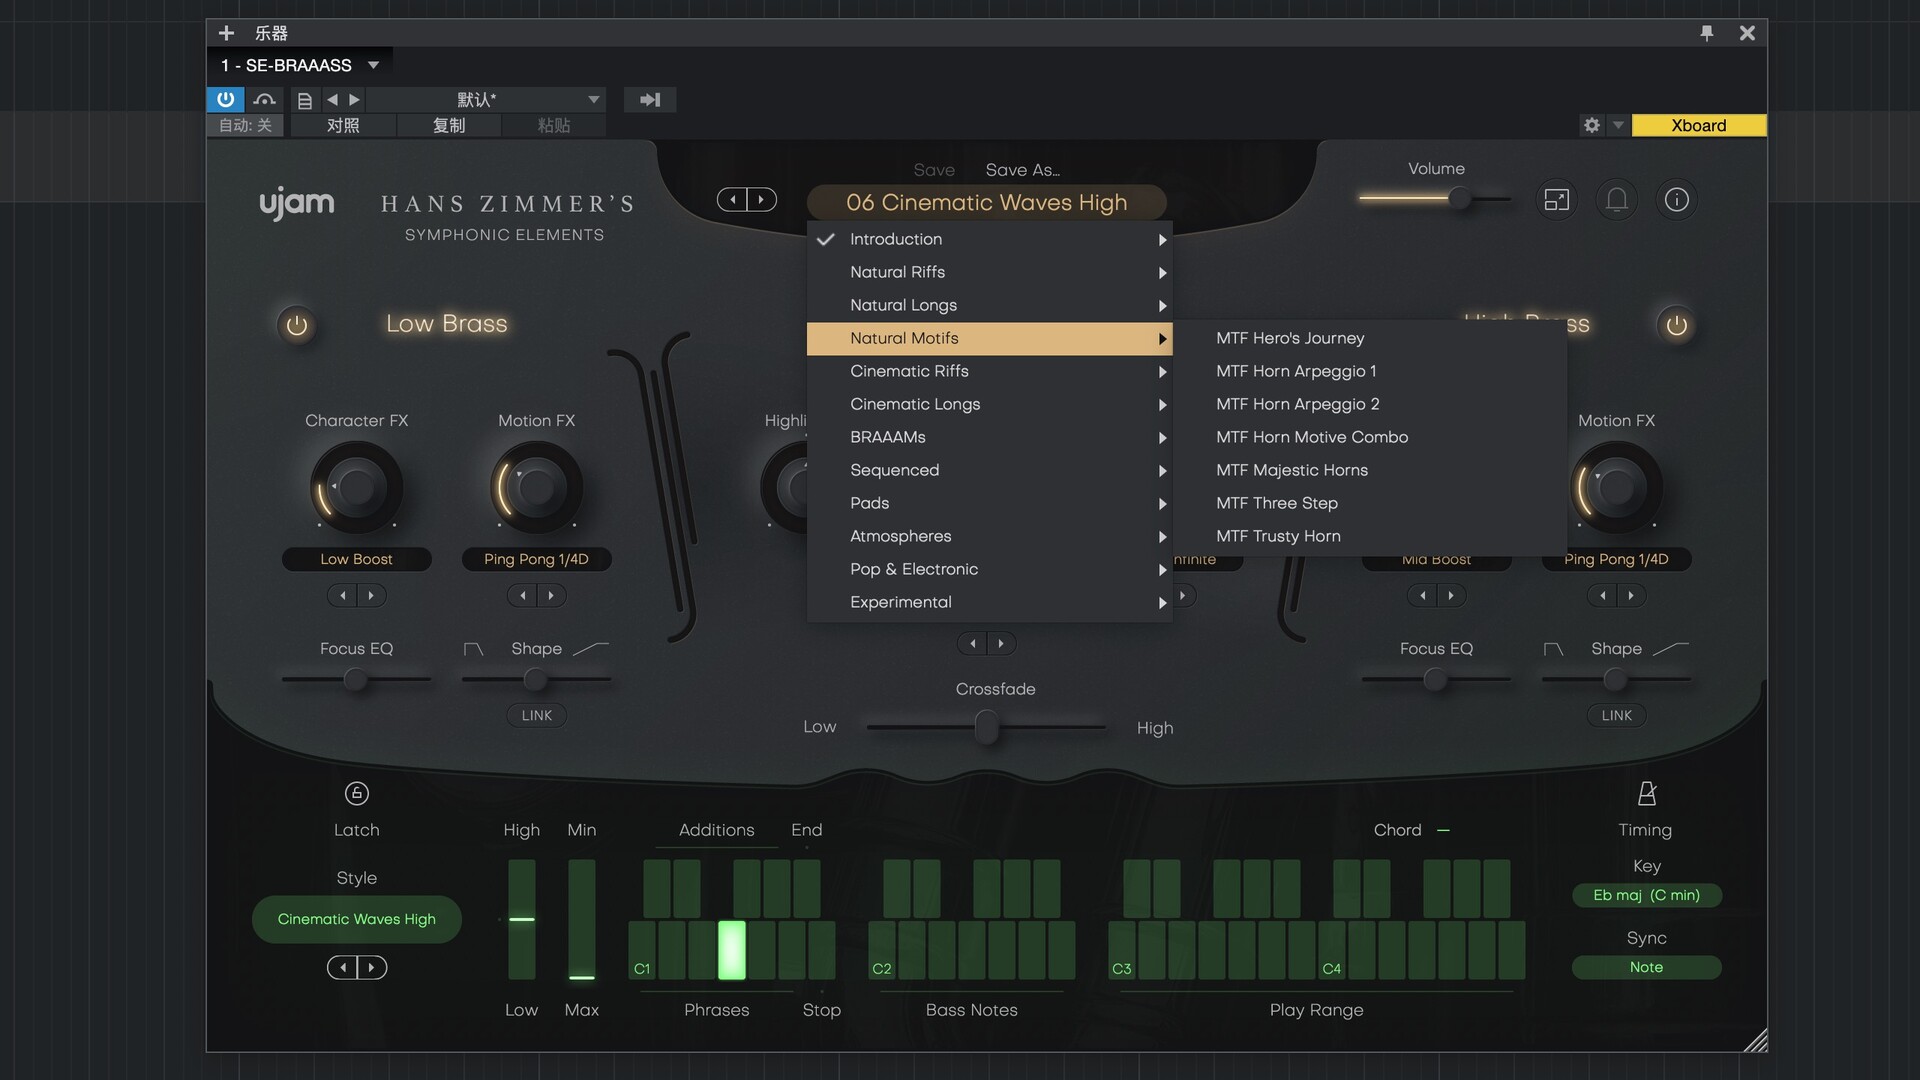This screenshot has width=1920, height=1080.
Task: Click the Chord minus button
Action: coord(1443,830)
